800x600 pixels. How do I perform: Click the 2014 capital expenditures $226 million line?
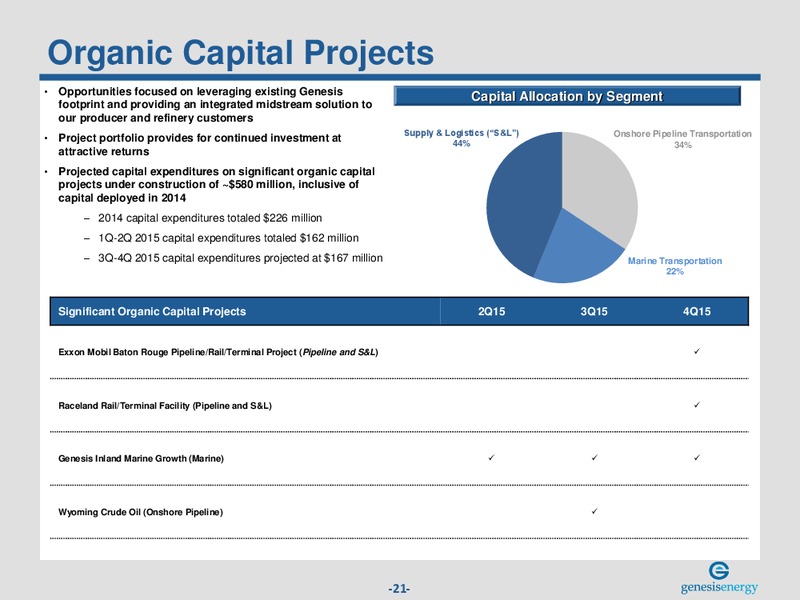point(210,218)
